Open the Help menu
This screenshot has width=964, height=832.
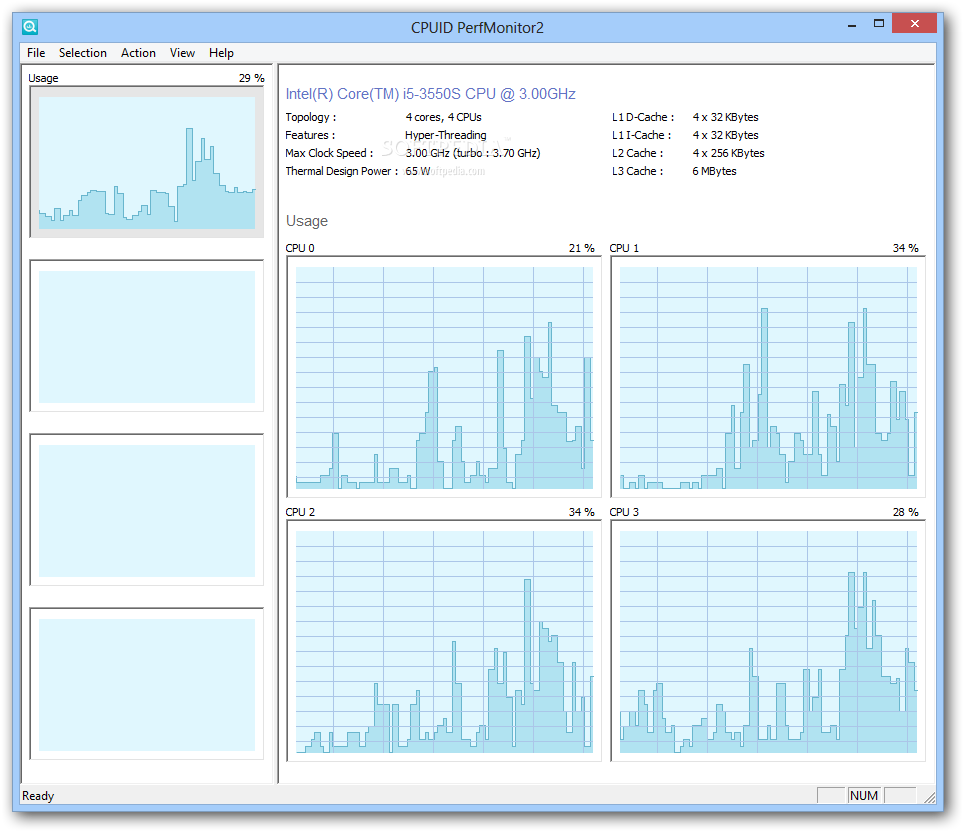tap(221, 53)
